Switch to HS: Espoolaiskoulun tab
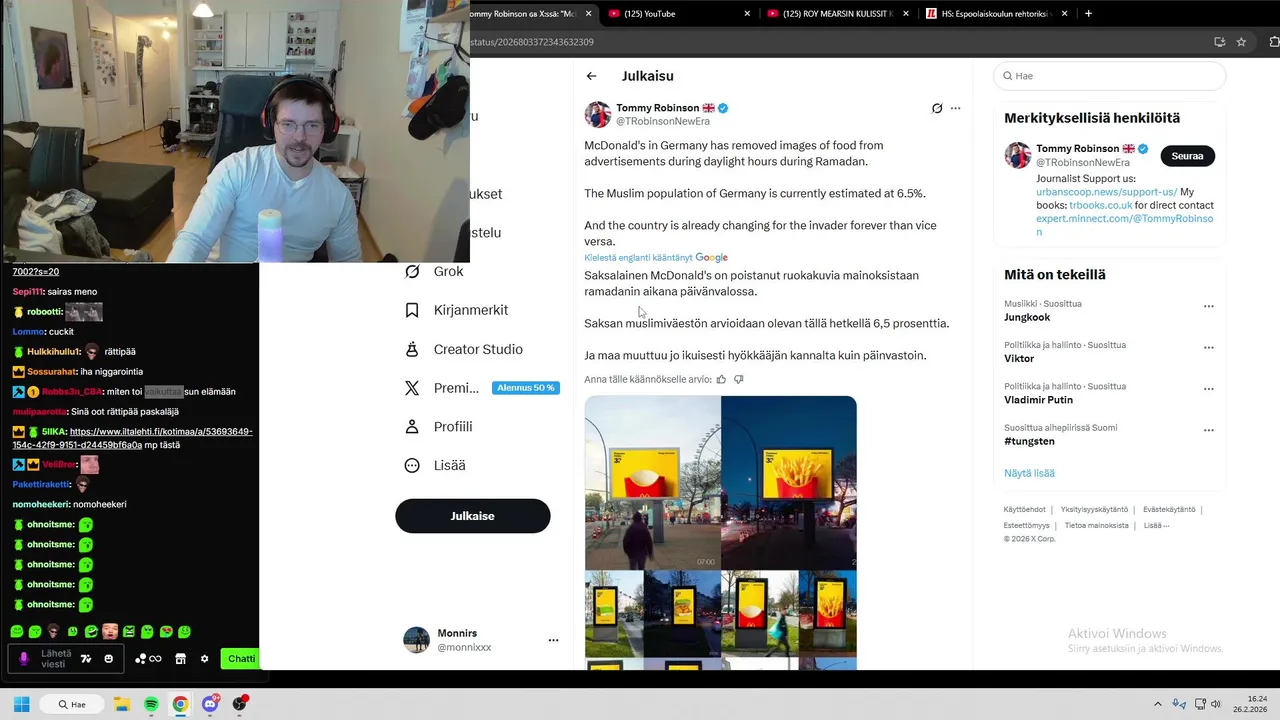 (x=996, y=14)
